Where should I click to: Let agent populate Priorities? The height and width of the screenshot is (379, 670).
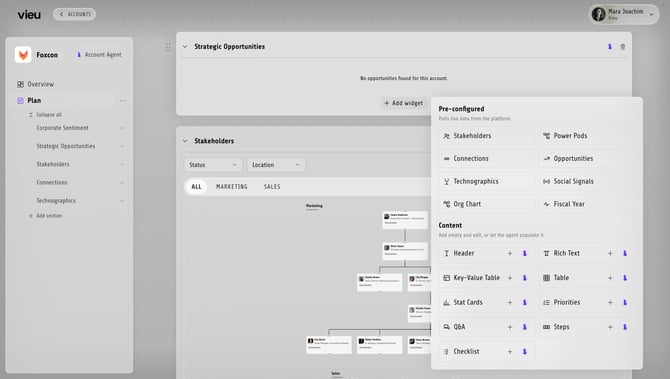point(625,303)
